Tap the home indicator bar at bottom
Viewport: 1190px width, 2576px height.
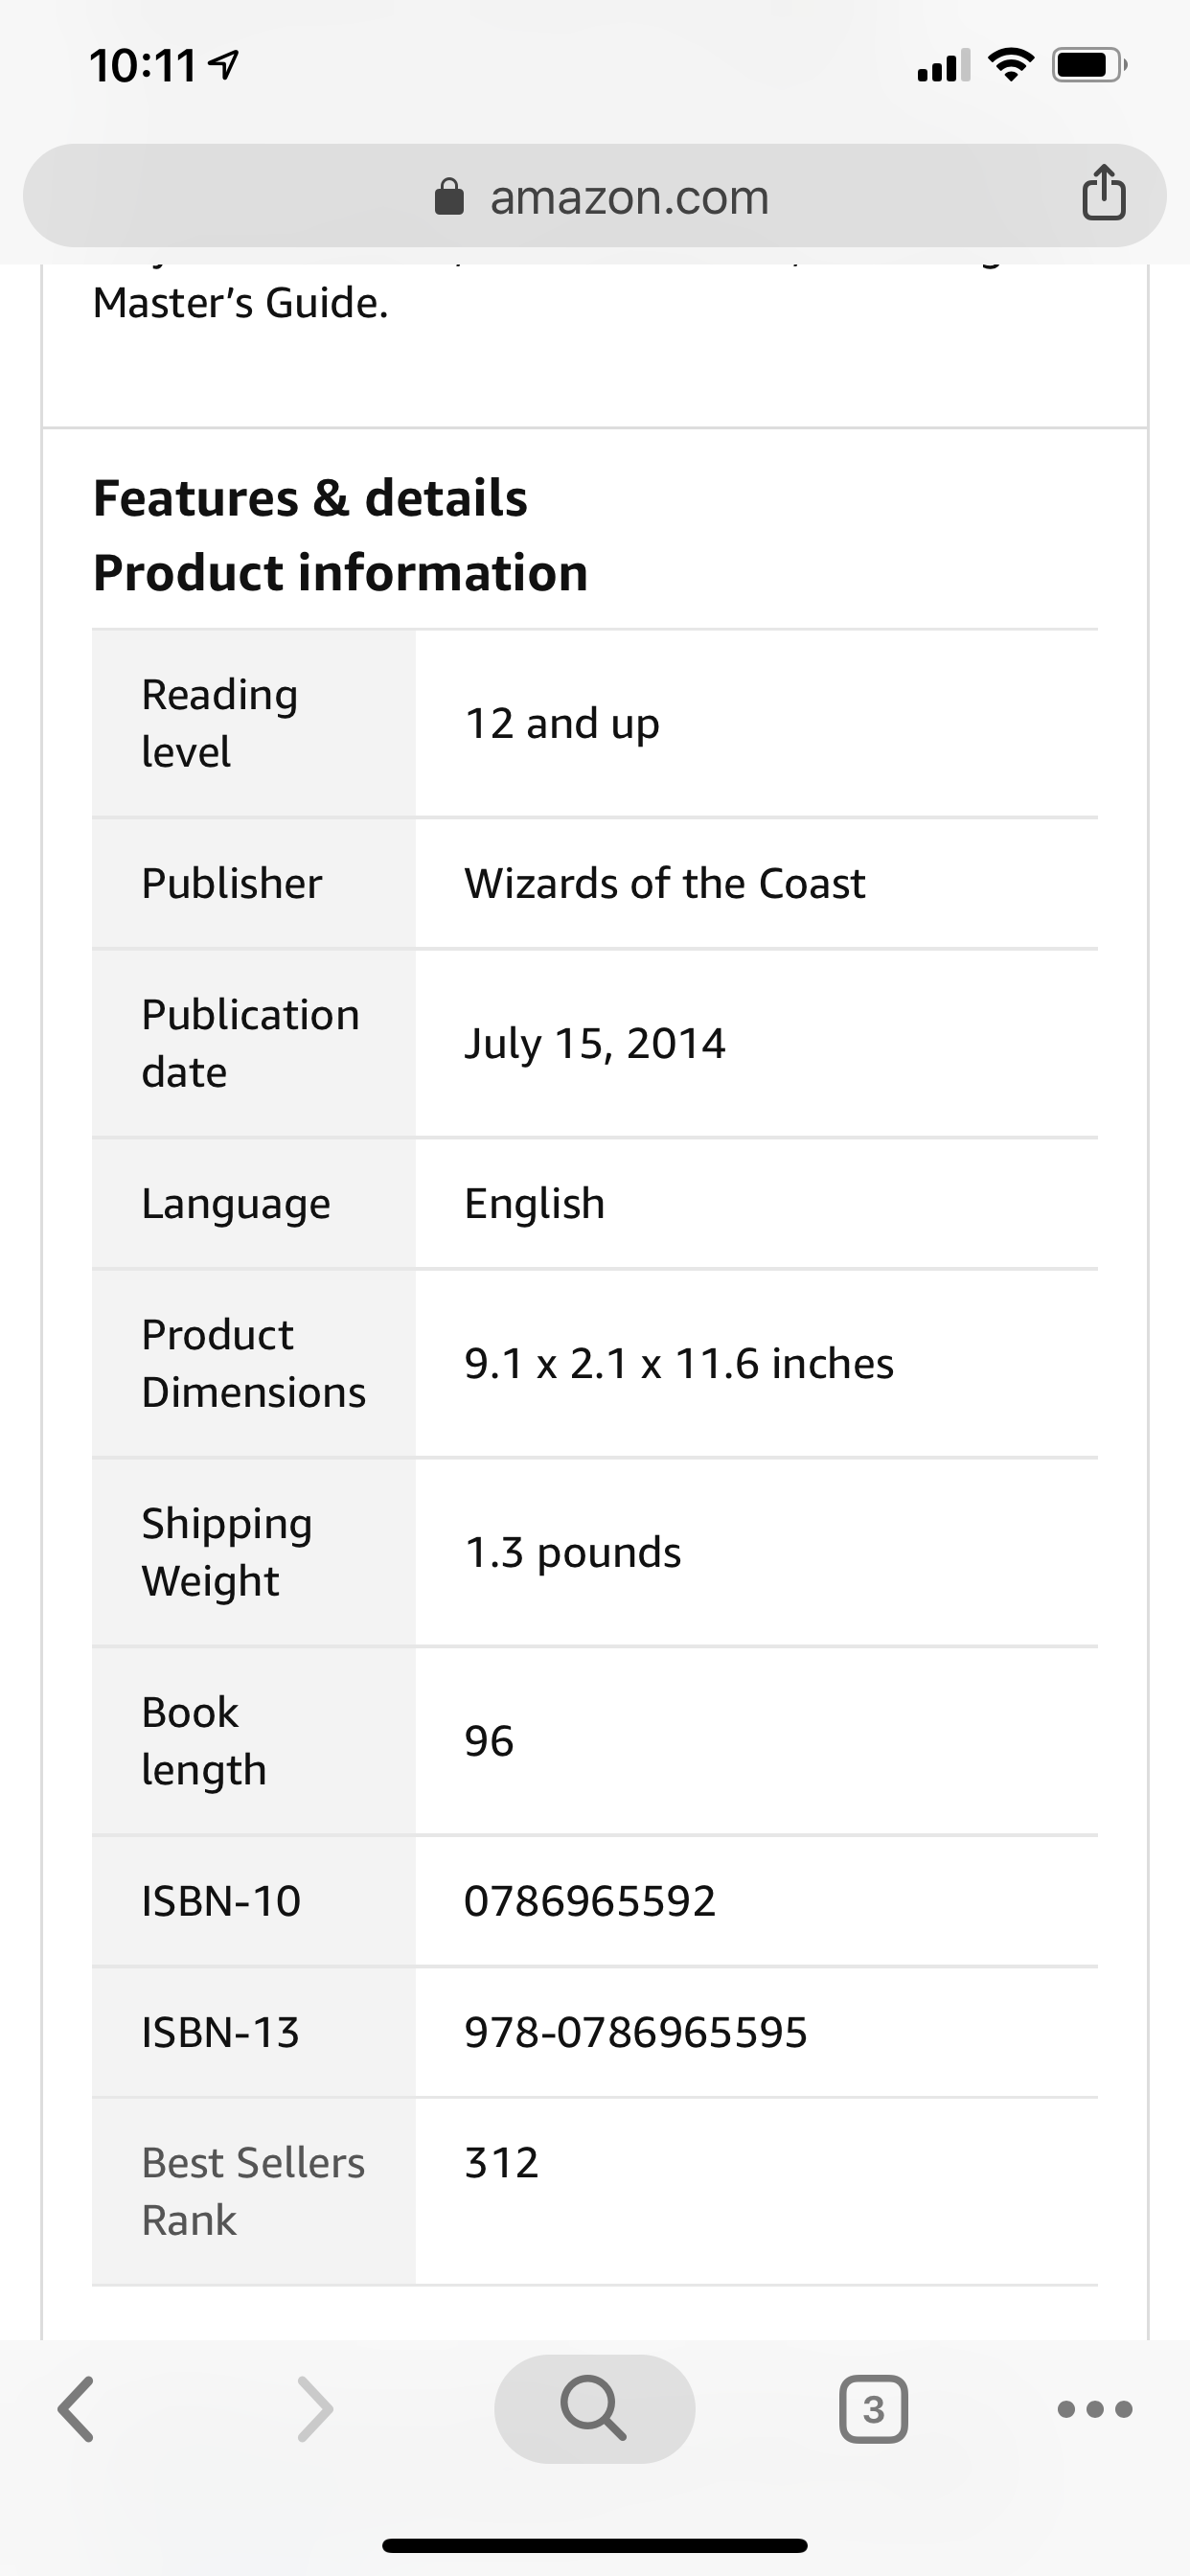click(x=594, y=2545)
